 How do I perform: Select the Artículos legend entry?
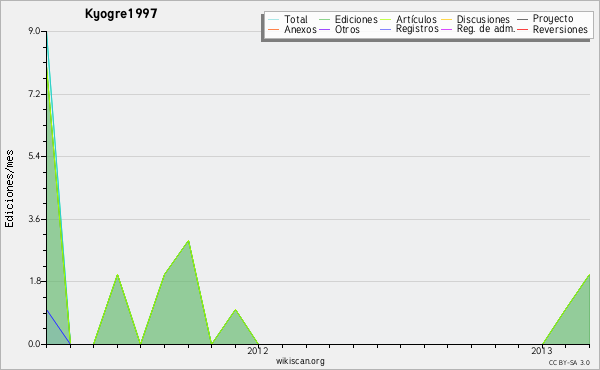tap(416, 19)
